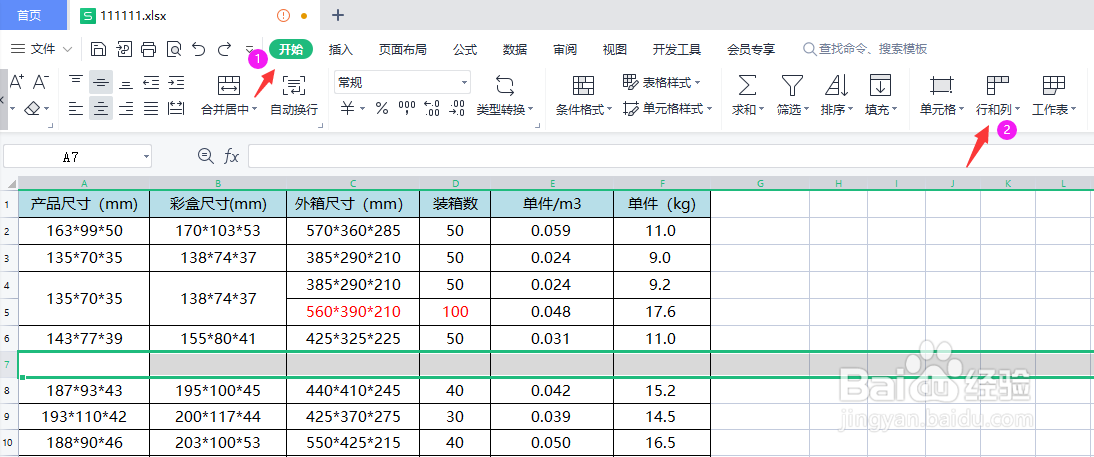Apply percent style format
The height and width of the screenshot is (457, 1094).
382,108
